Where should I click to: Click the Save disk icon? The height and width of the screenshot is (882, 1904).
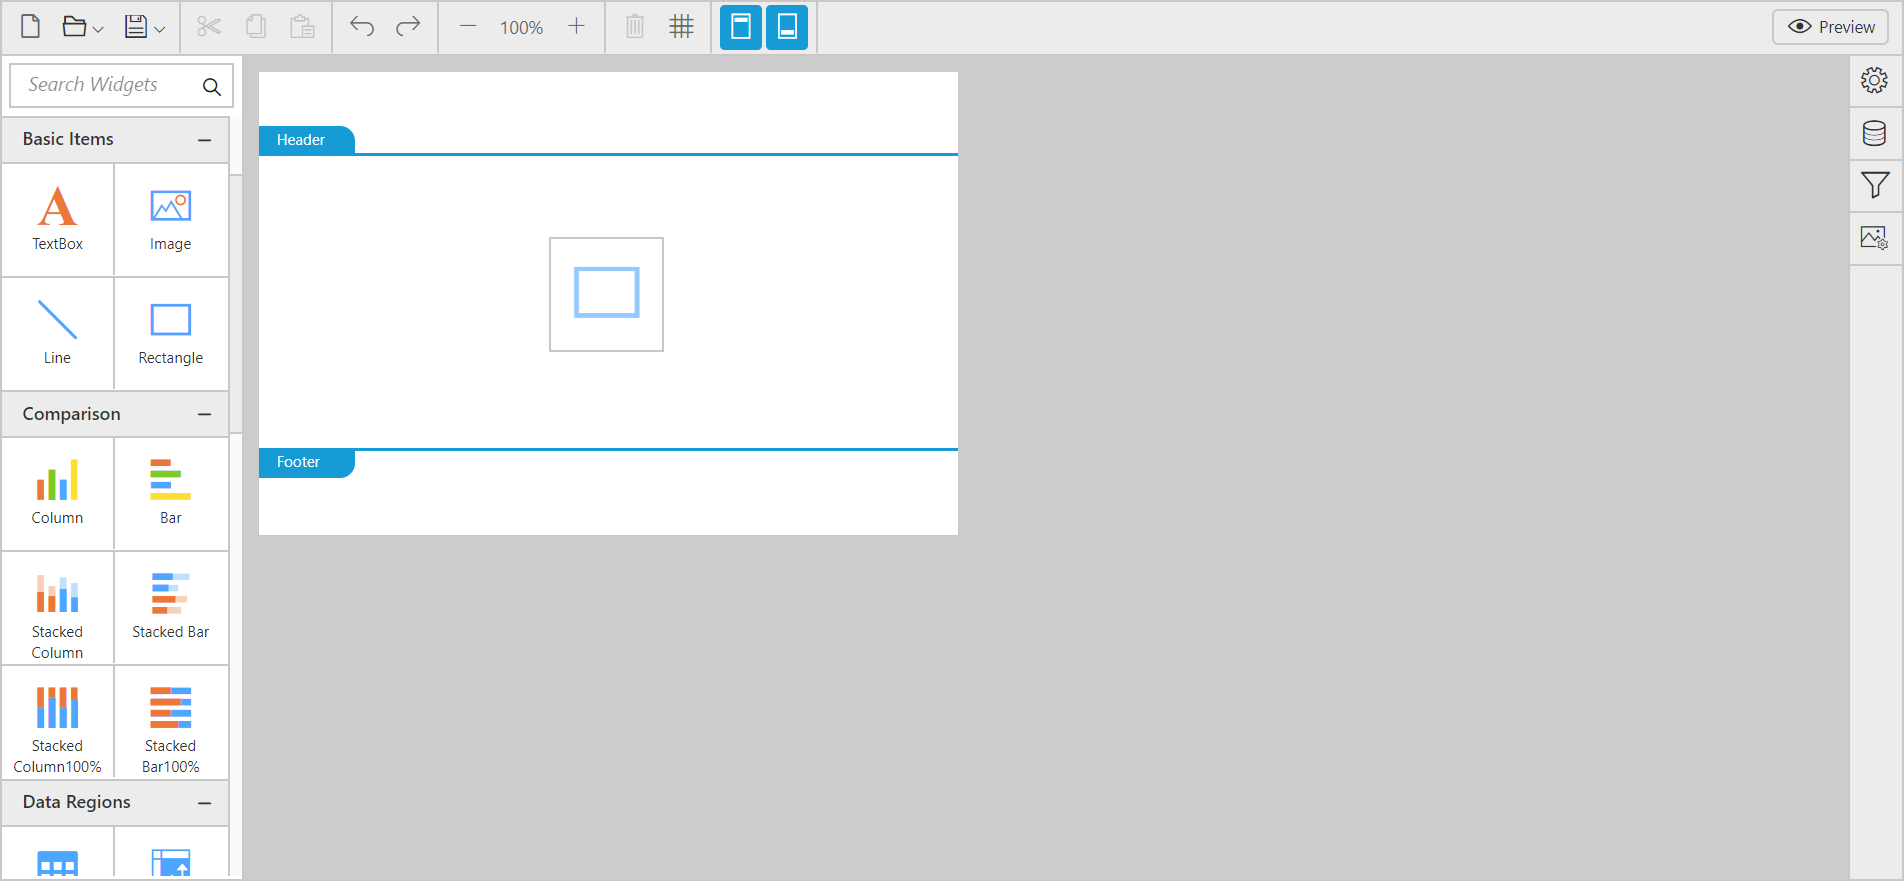coord(136,27)
